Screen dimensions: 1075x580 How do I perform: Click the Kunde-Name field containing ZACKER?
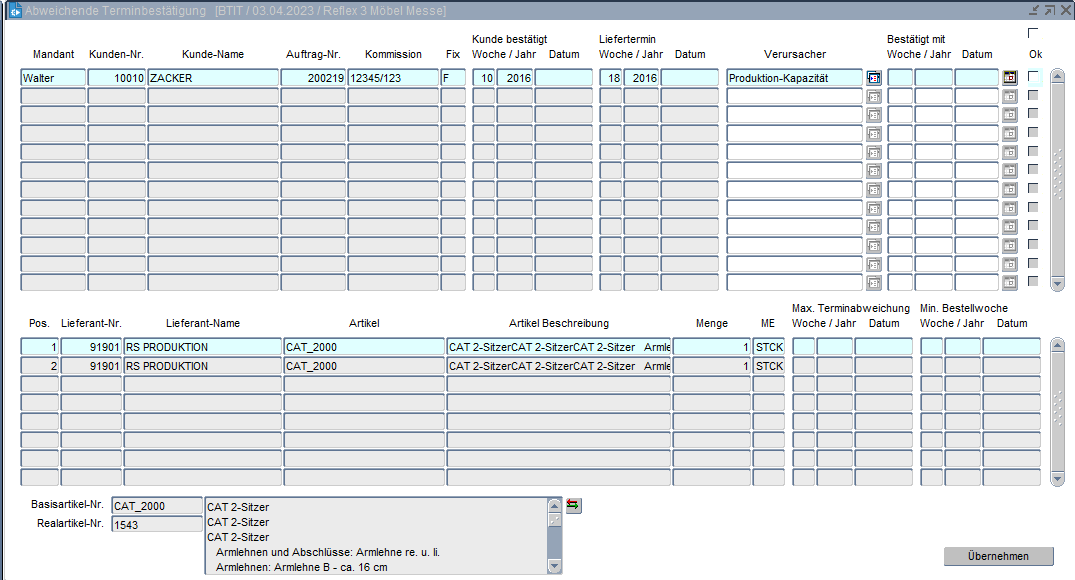tap(212, 78)
